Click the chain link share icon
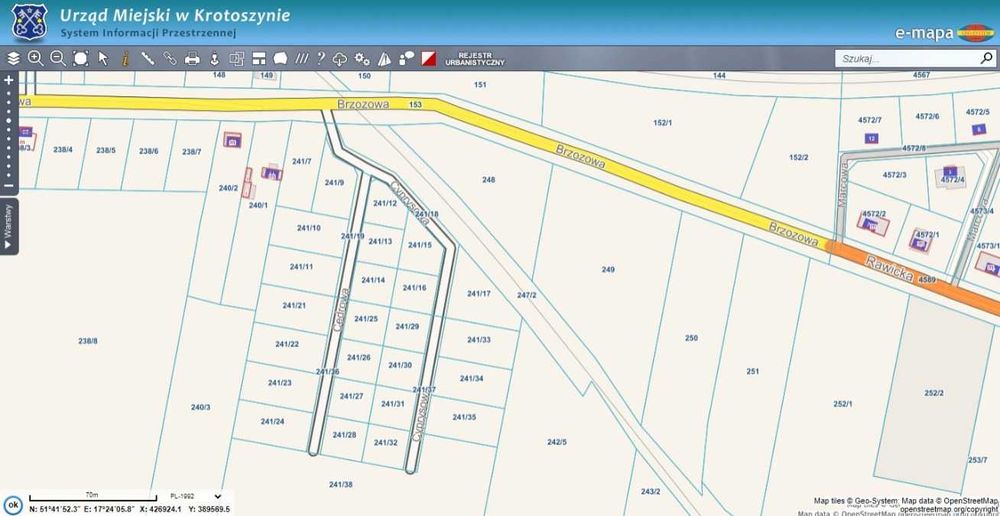Image resolution: width=1000 pixels, height=516 pixels. pyautogui.click(x=170, y=59)
